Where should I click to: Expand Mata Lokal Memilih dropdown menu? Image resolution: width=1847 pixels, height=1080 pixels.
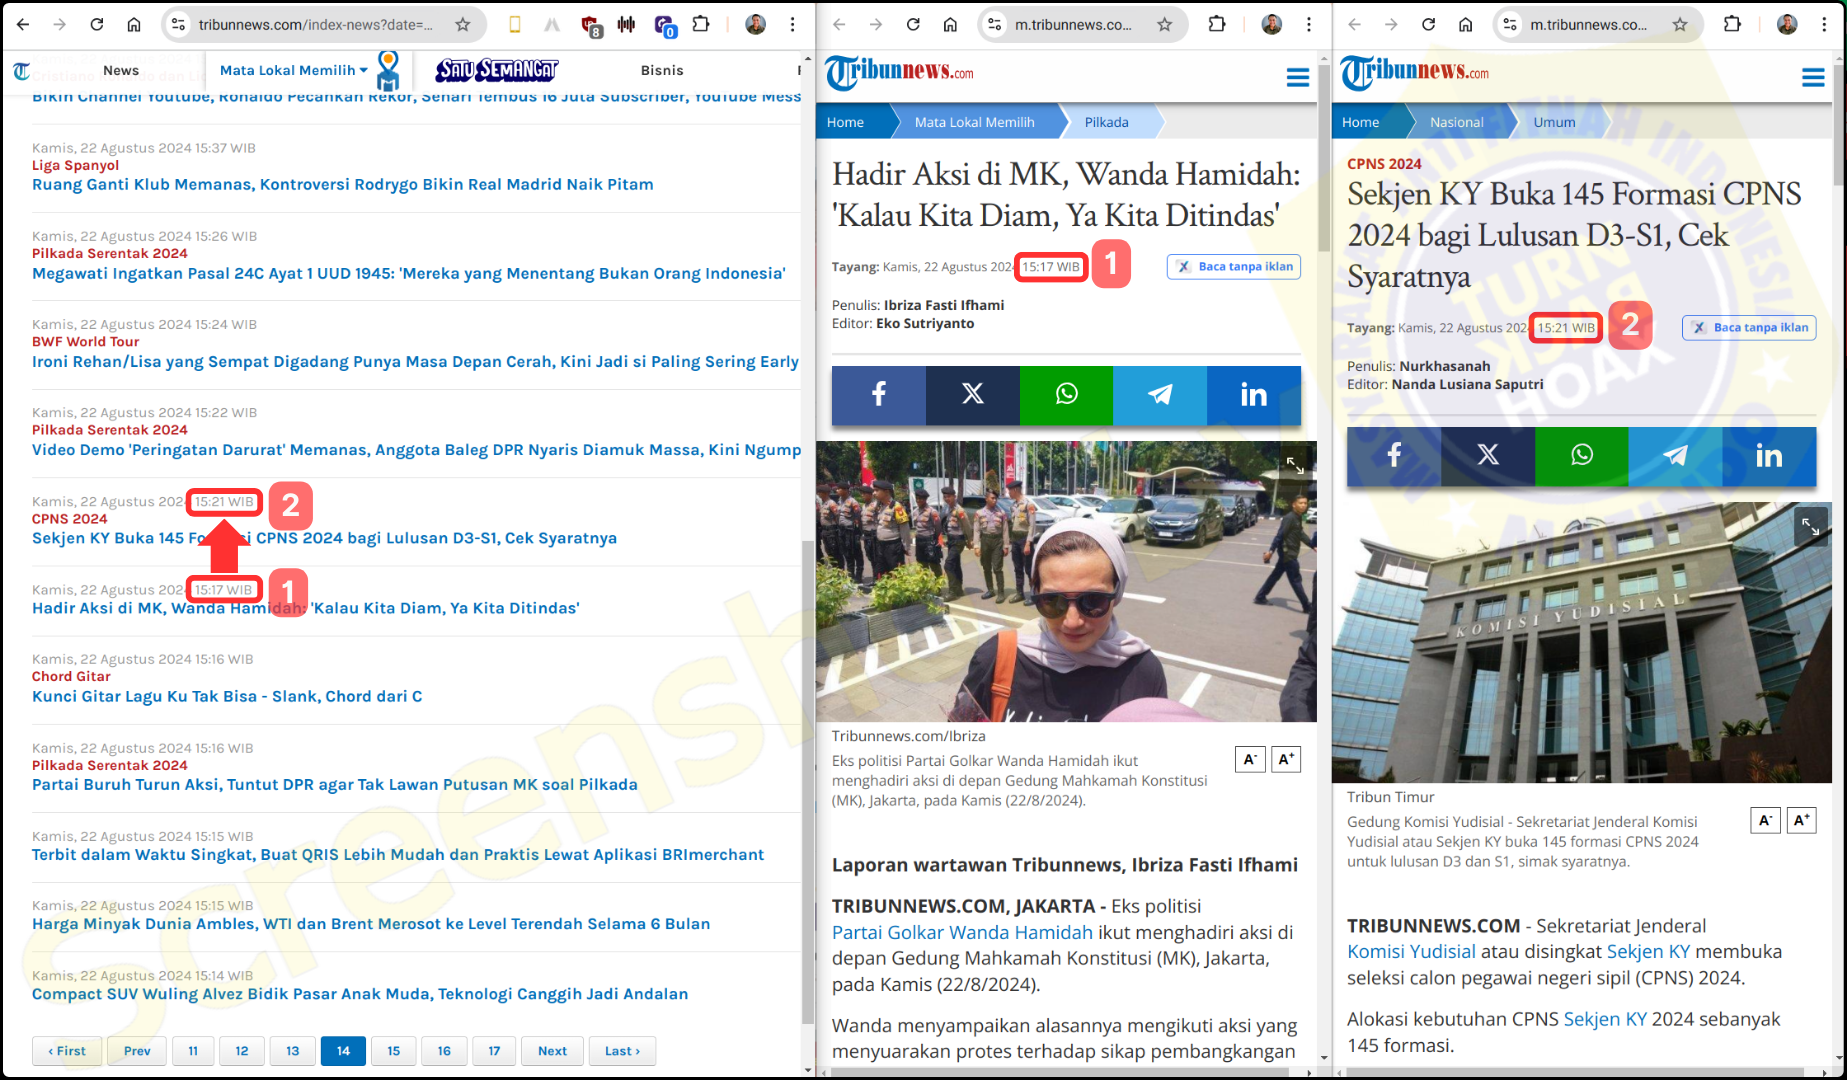[x=294, y=70]
